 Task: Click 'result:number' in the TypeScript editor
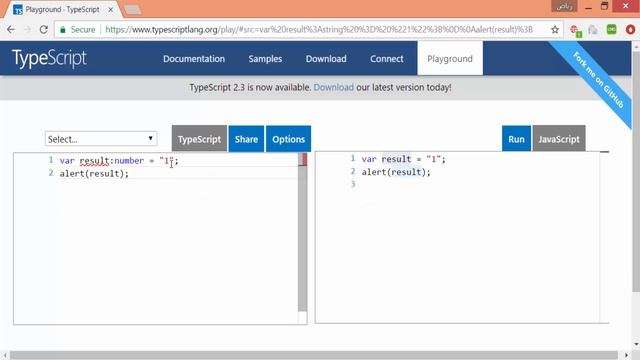click(x=111, y=161)
